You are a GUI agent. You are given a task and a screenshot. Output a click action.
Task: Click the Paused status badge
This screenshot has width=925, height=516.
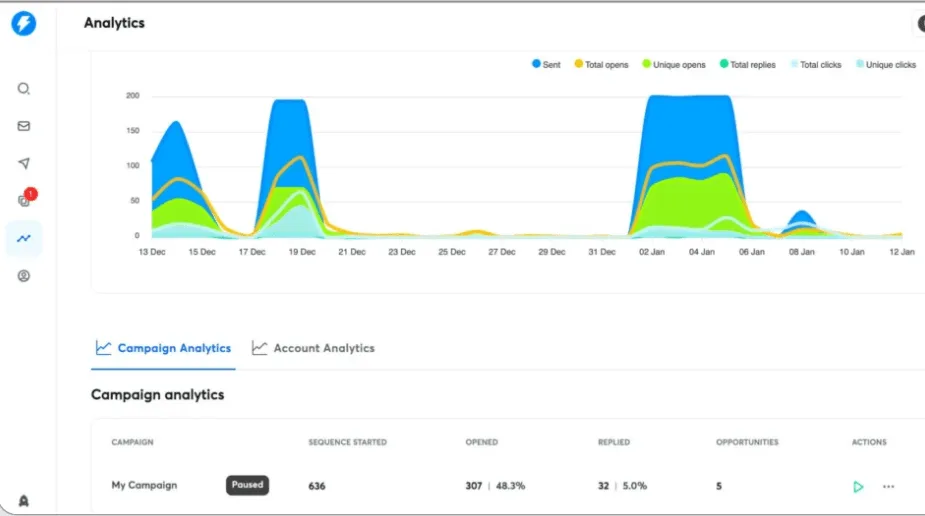[x=247, y=485]
